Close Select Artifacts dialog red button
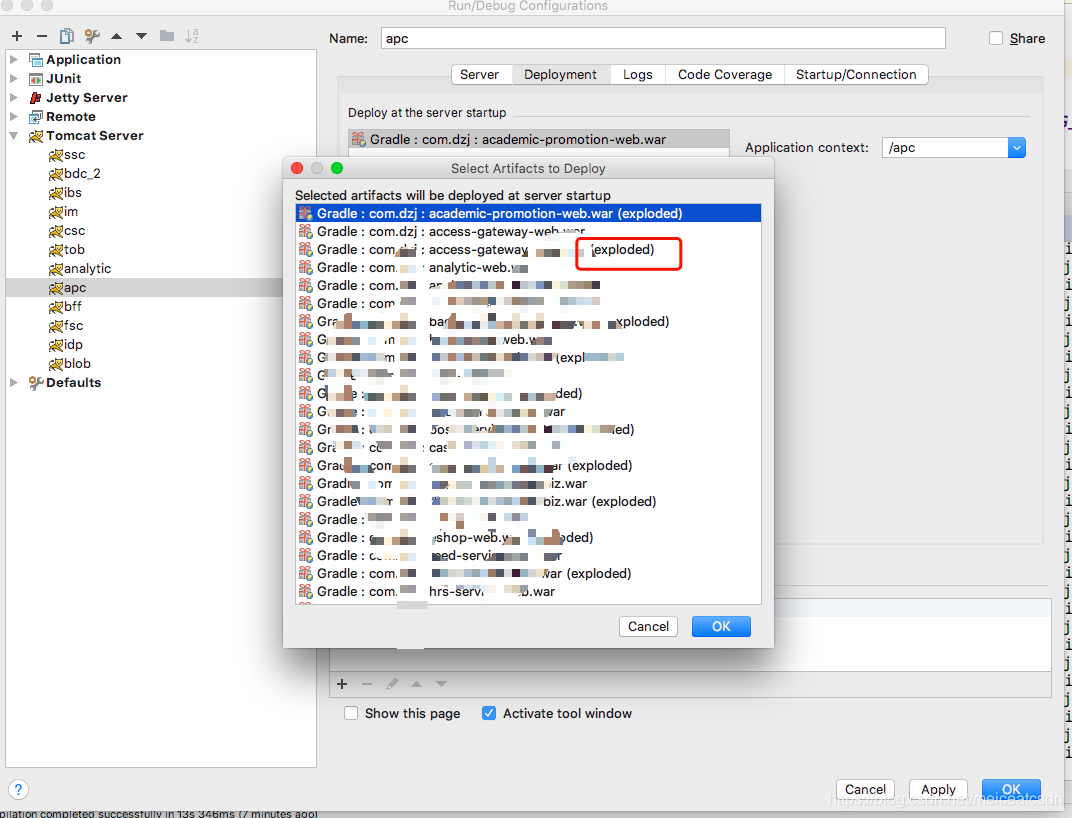 click(297, 168)
